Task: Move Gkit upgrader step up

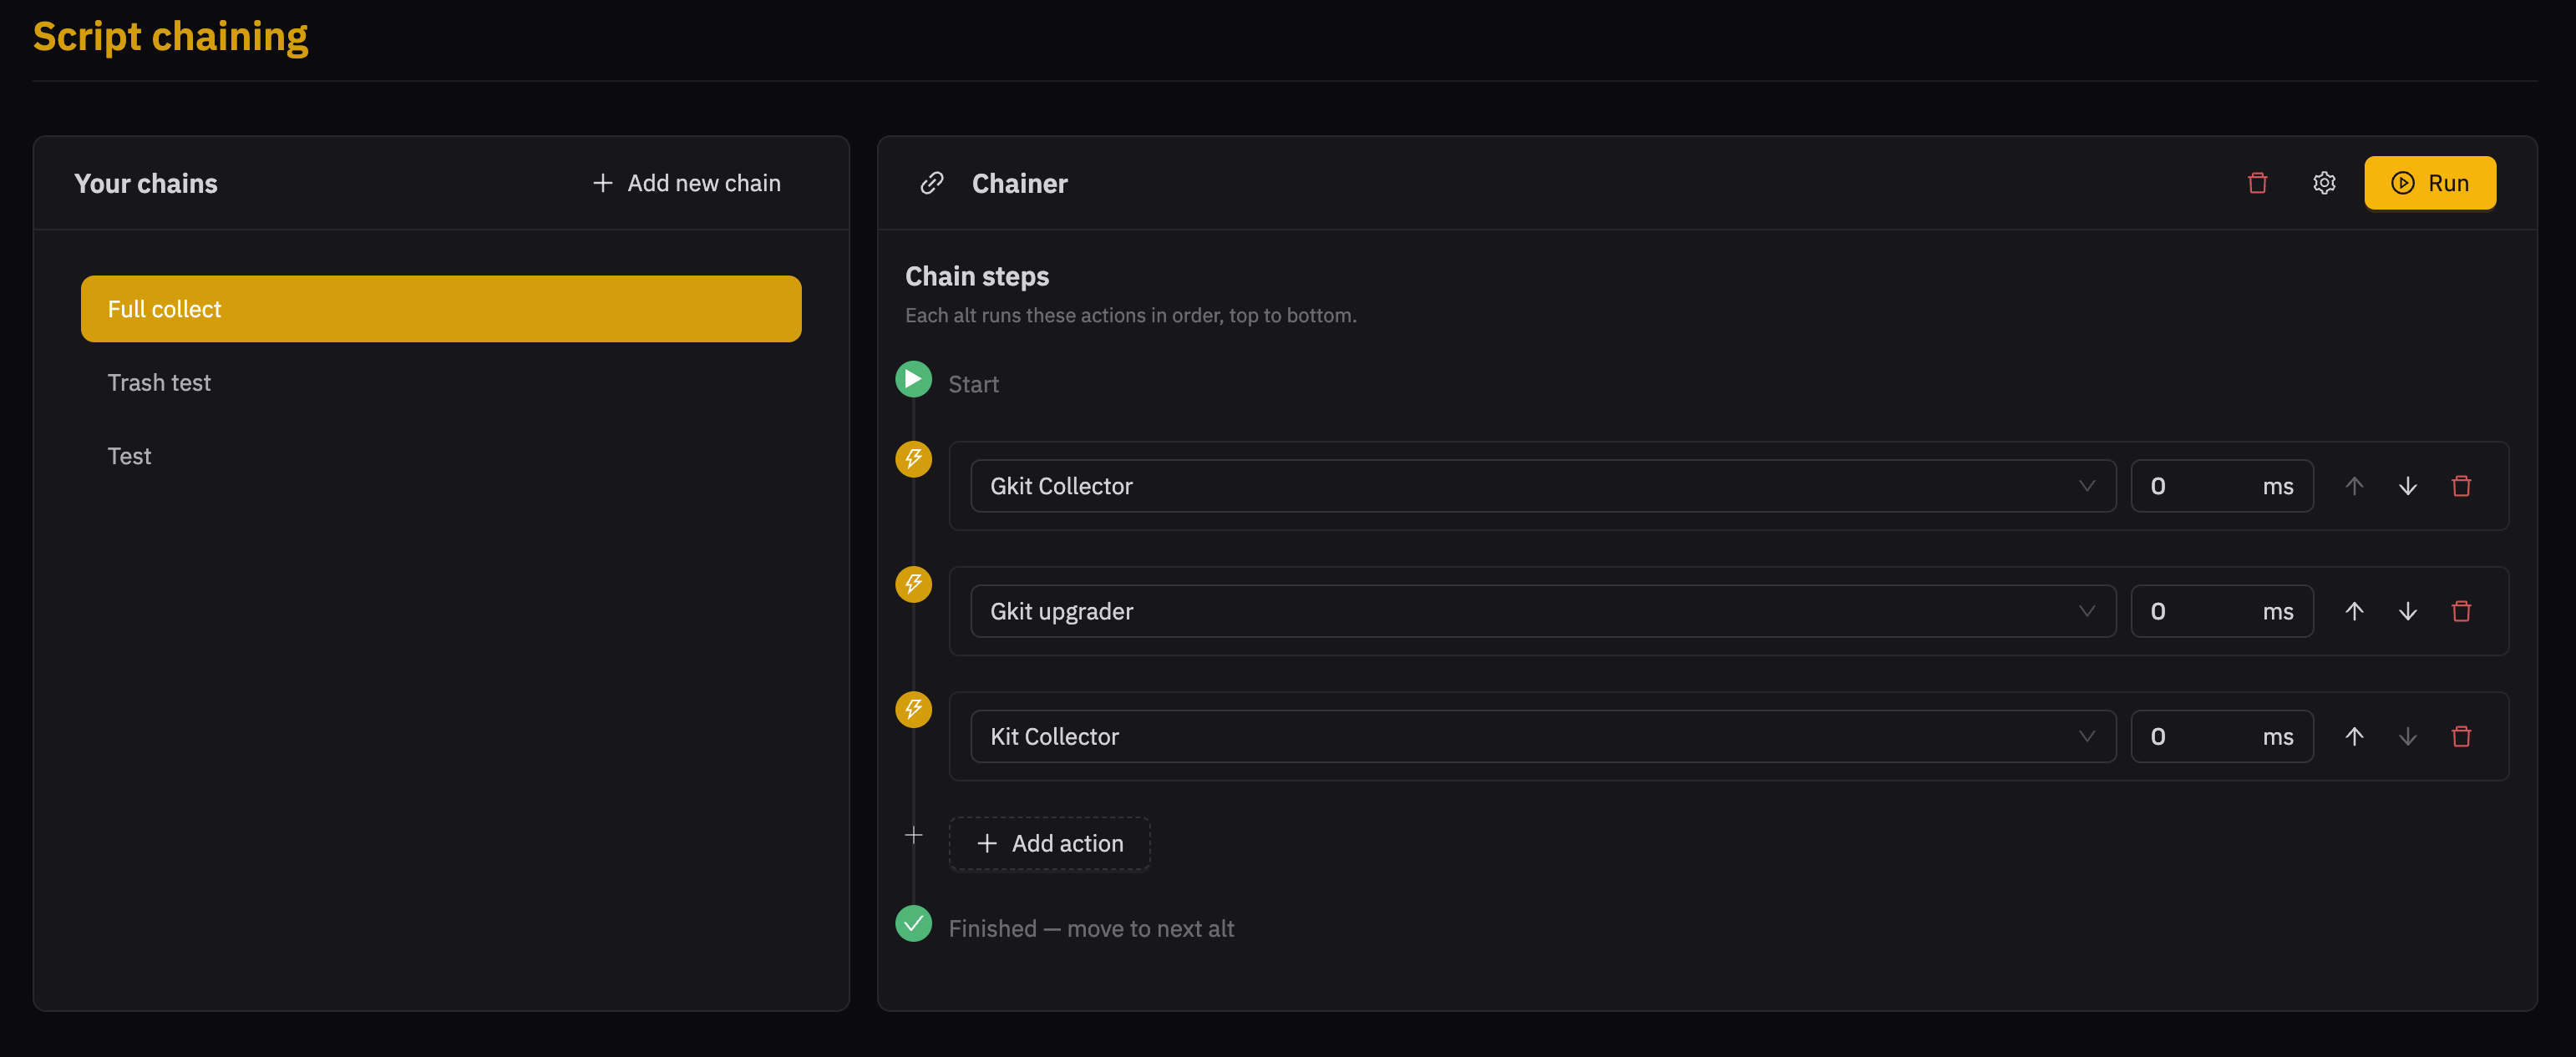Action: (2354, 611)
